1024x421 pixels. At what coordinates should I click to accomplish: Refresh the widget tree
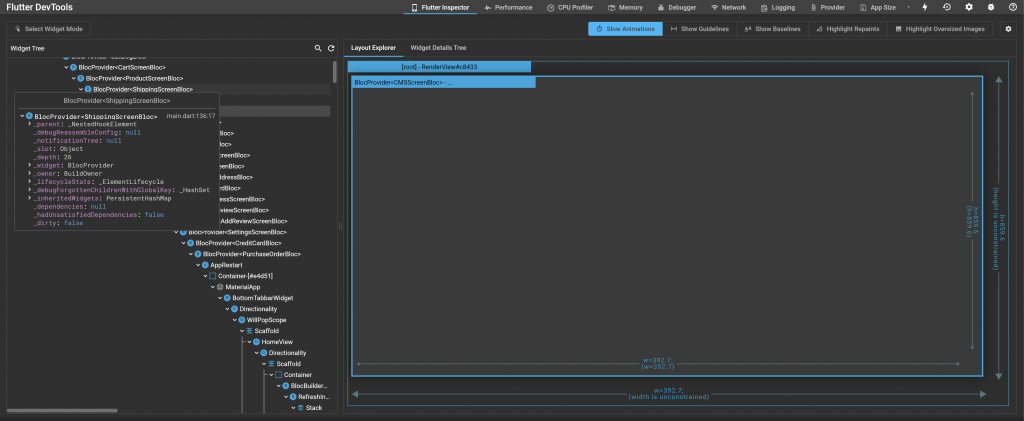click(331, 48)
